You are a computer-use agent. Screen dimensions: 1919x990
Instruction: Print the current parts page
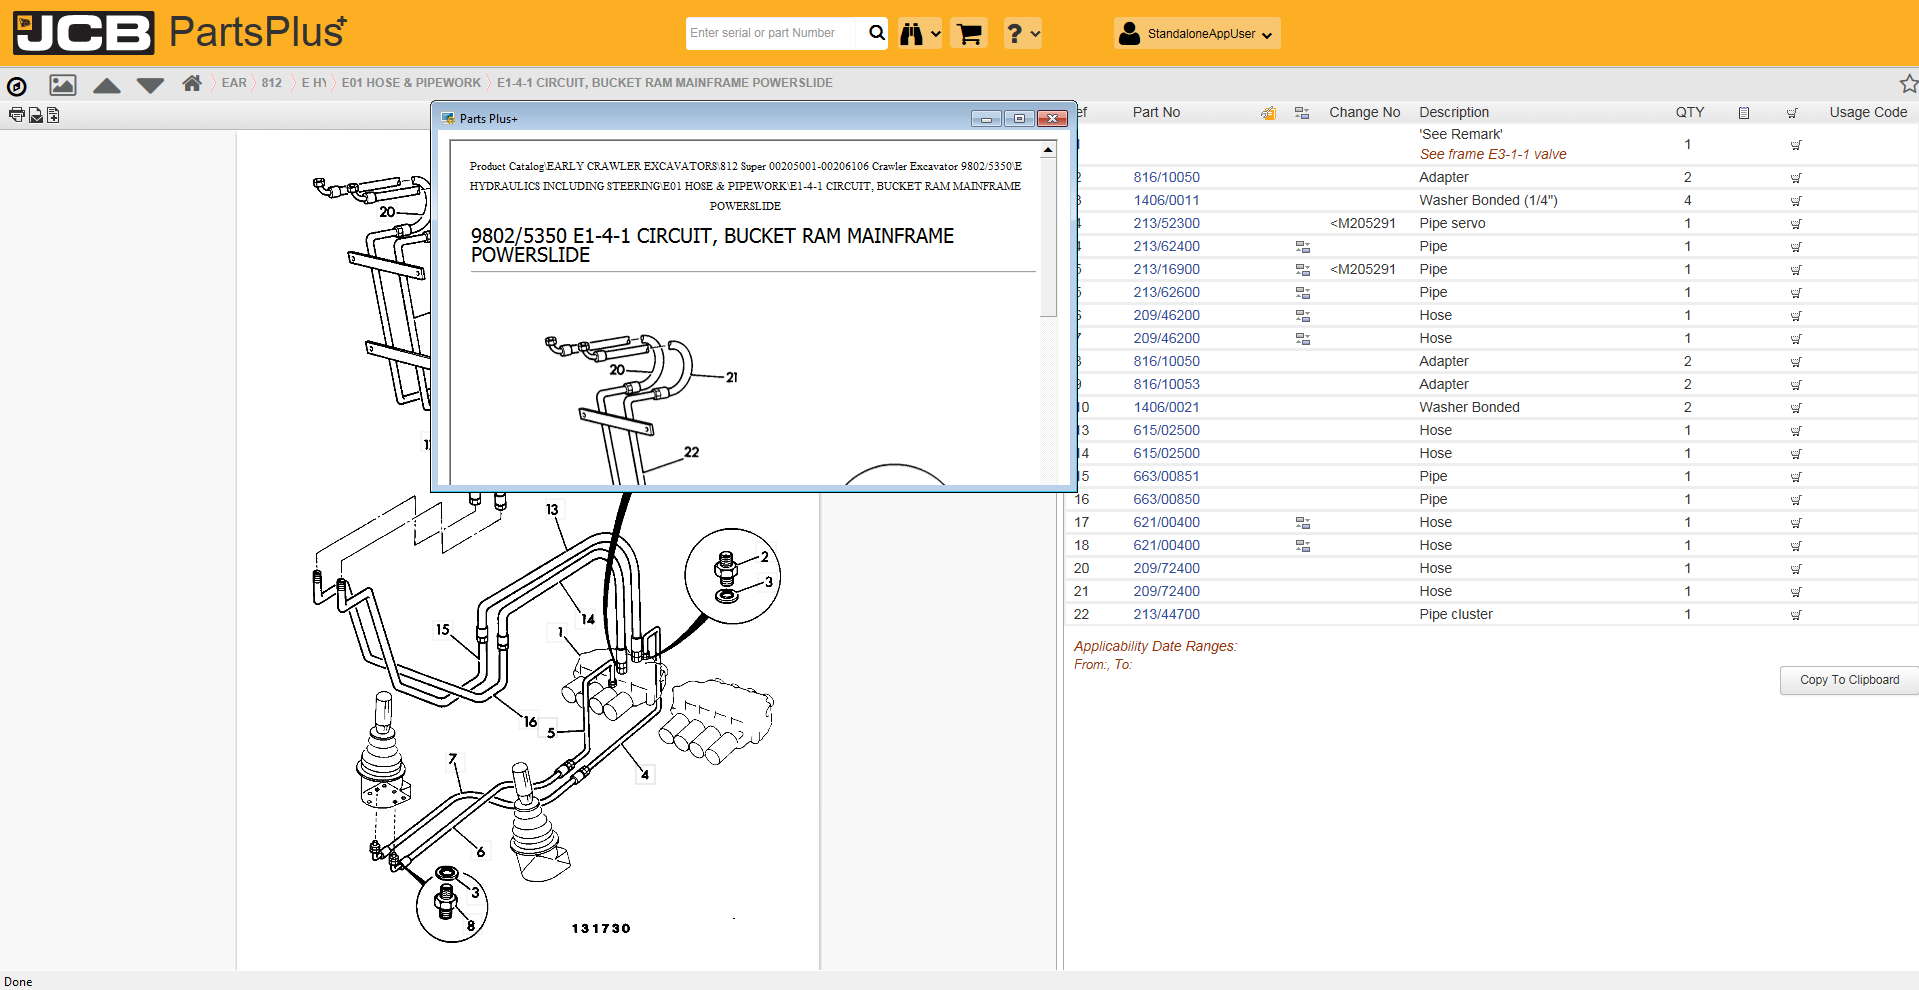[16, 115]
